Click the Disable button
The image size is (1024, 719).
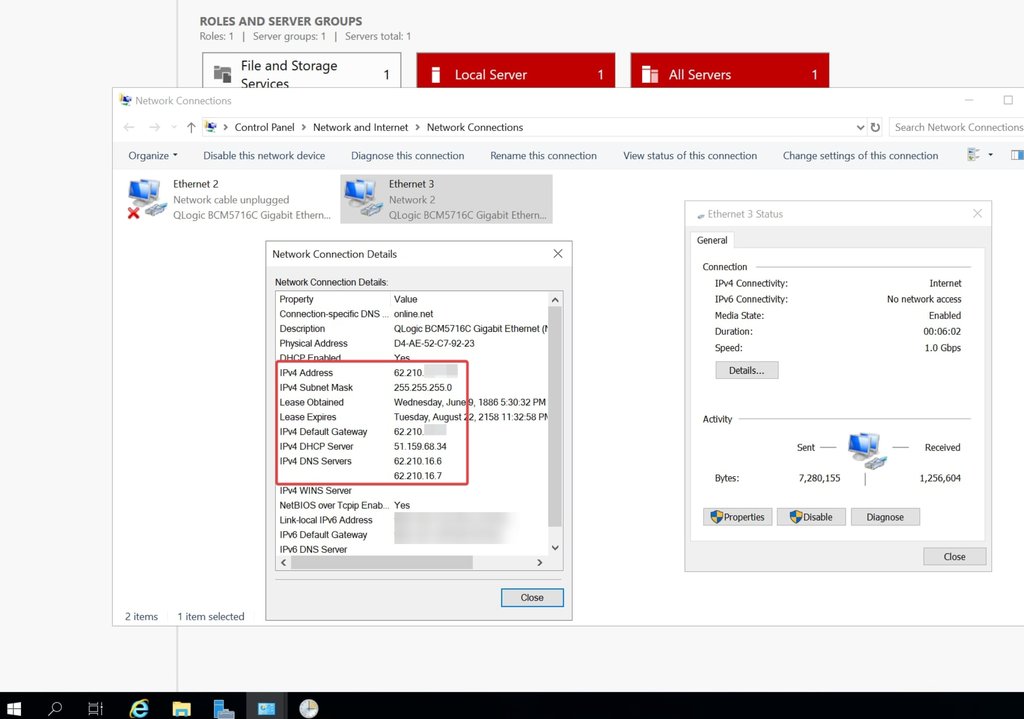(x=811, y=517)
